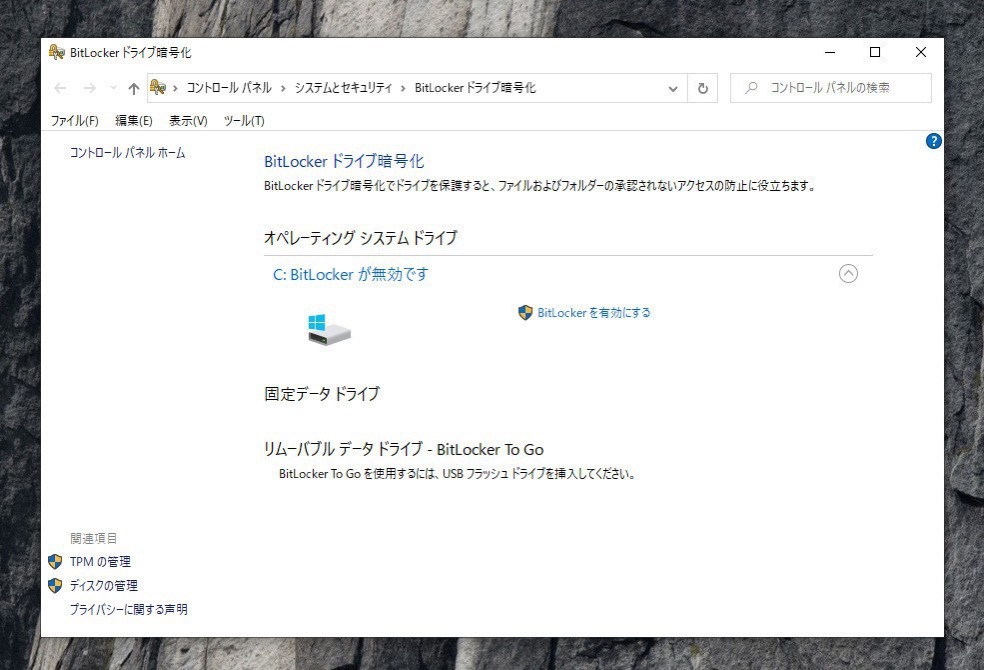This screenshot has width=984, height=670.
Task: Click the コントロール パネル breadcrumb
Action: (229, 88)
